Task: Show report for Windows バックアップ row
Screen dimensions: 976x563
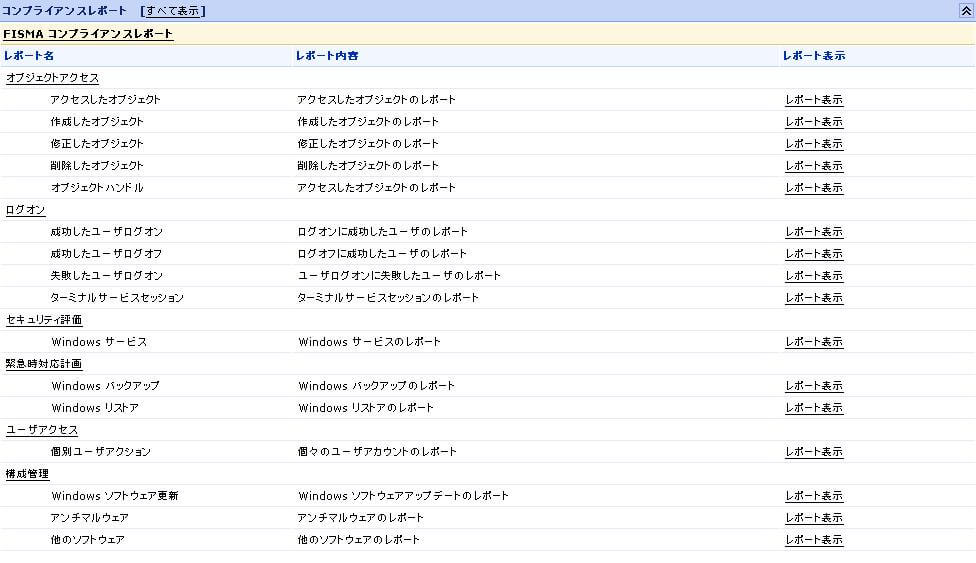Action: [814, 386]
